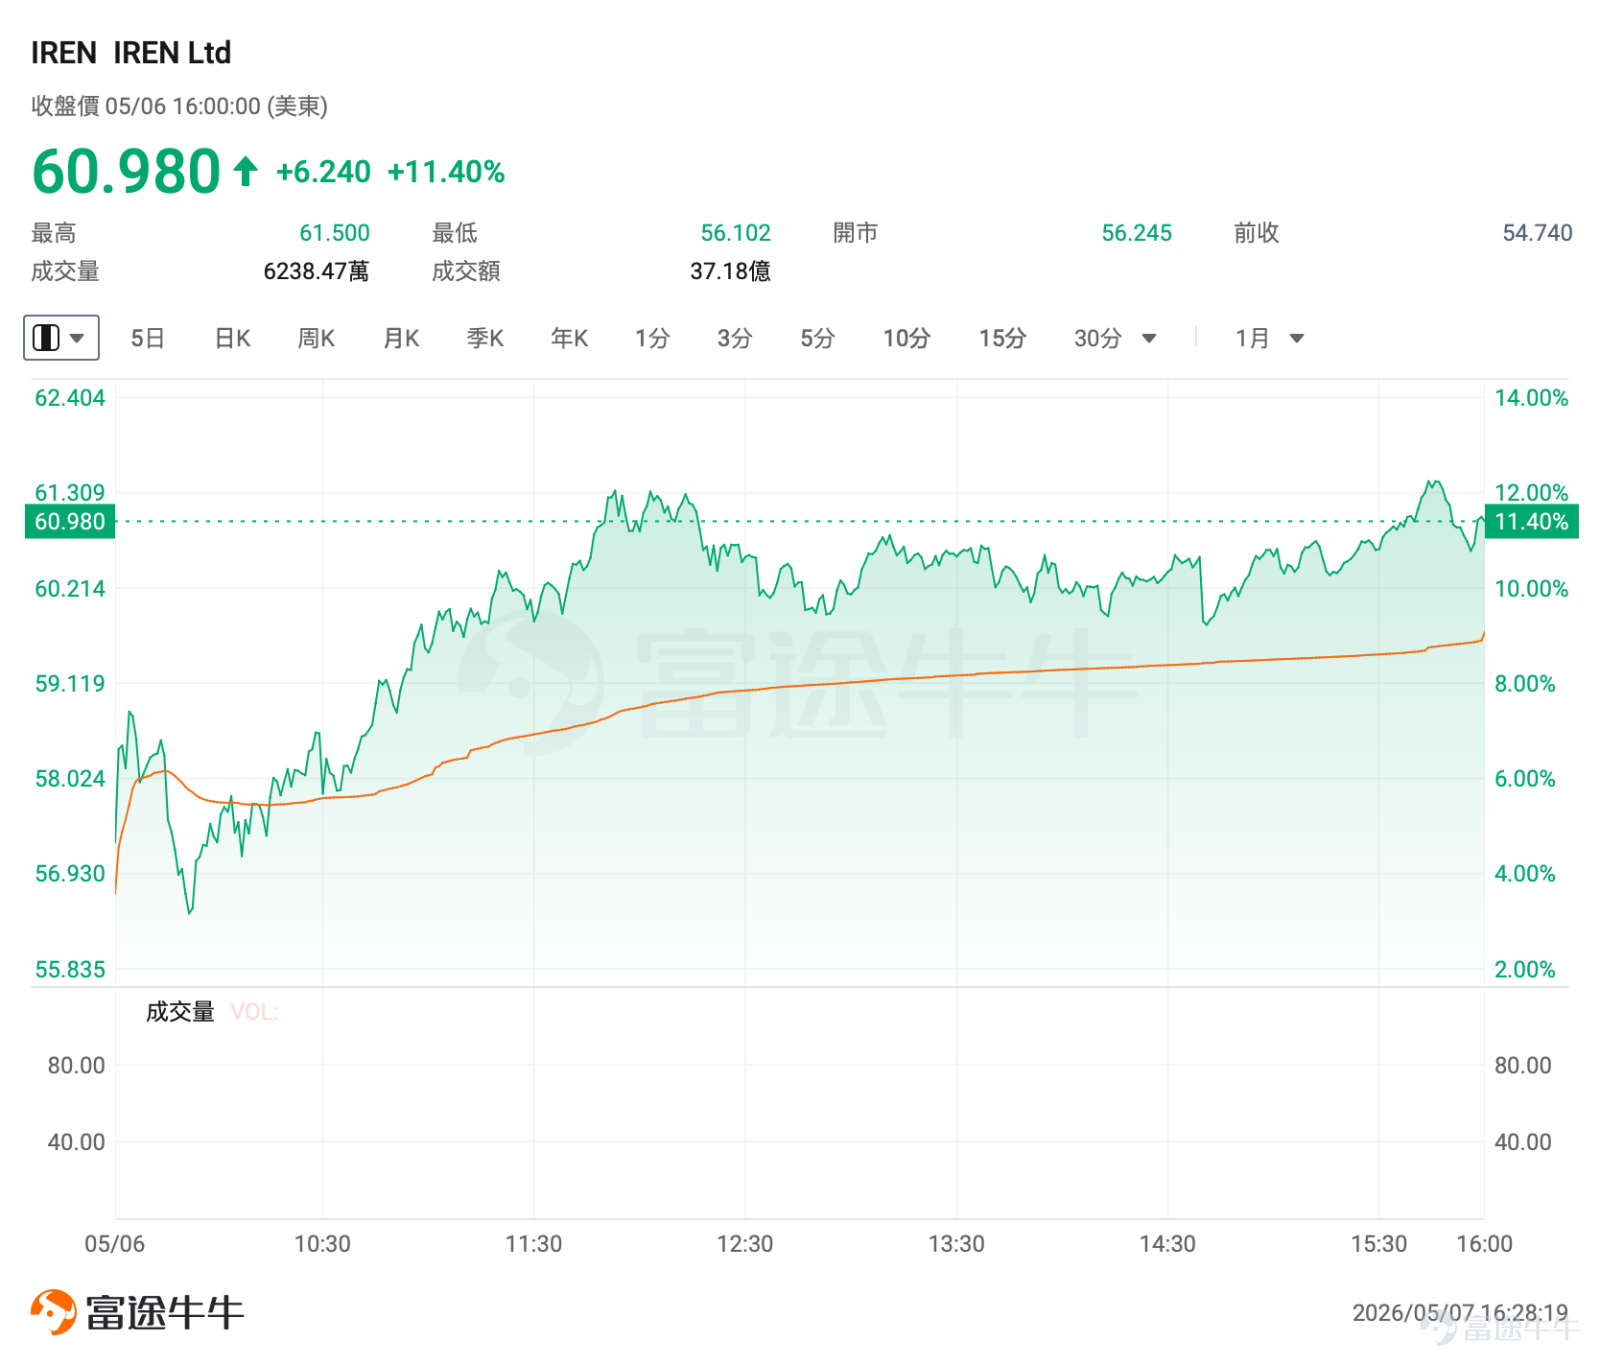Click the 最高 value 61.500
Image resolution: width=1600 pixels, height=1364 pixels.
(x=335, y=233)
